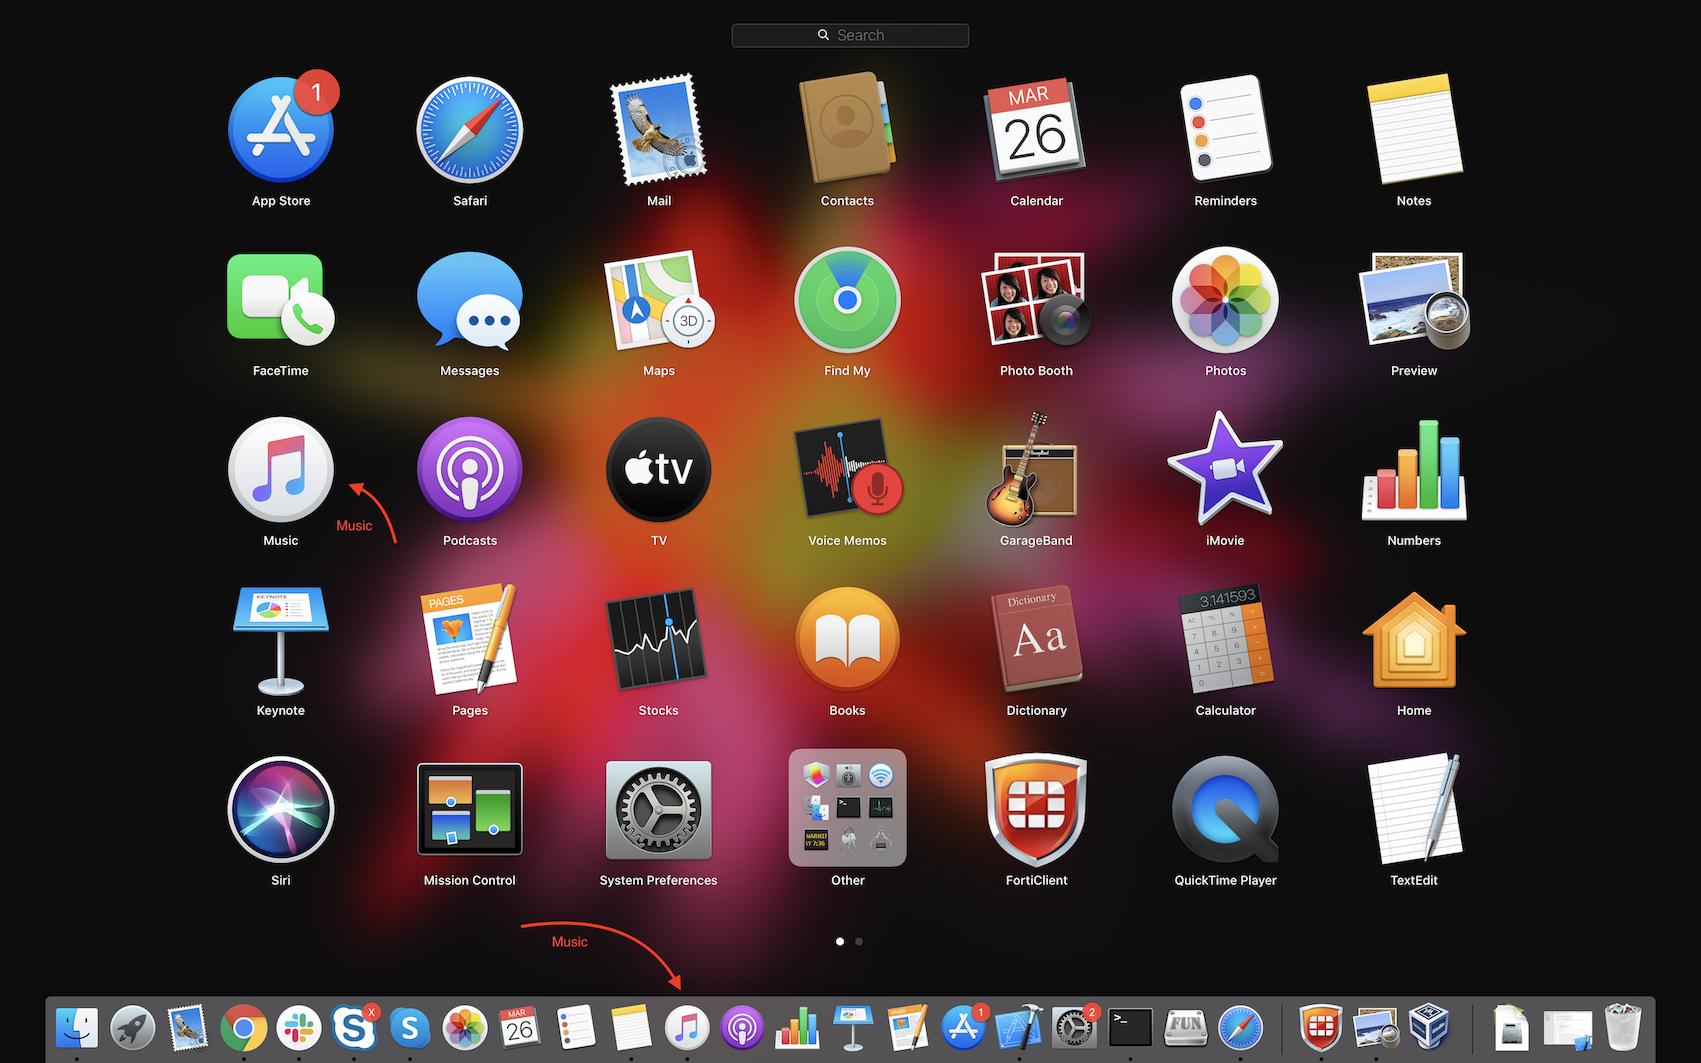The height and width of the screenshot is (1063, 1701).
Task: Launch Photo Booth
Action: pyautogui.click(x=1036, y=300)
